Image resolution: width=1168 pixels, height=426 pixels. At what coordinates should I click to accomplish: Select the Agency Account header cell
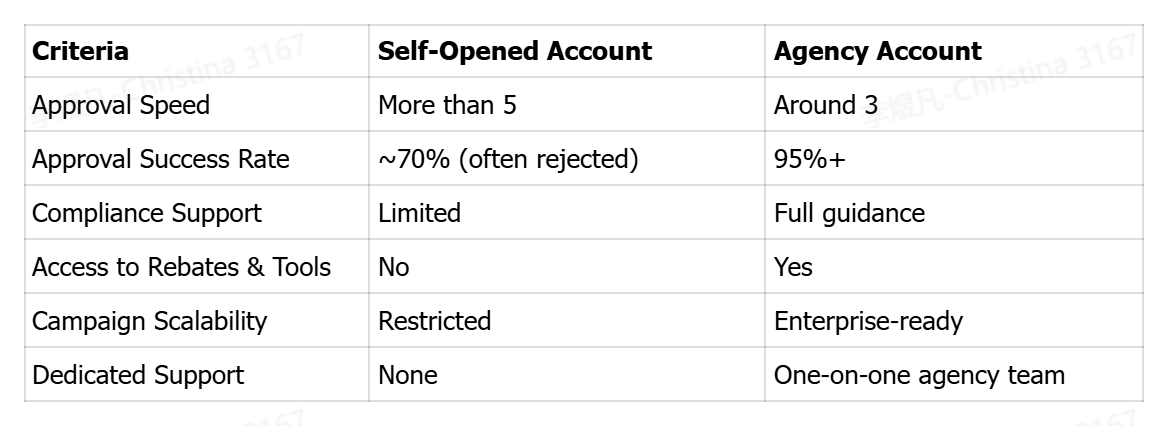(877, 52)
